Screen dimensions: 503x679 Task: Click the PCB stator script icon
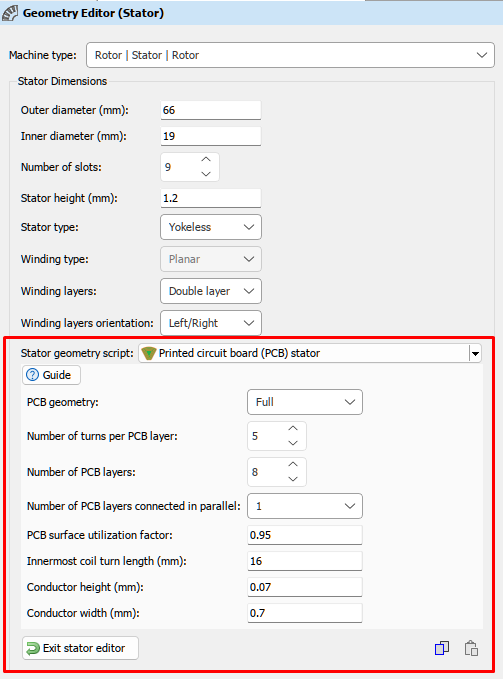point(148,353)
